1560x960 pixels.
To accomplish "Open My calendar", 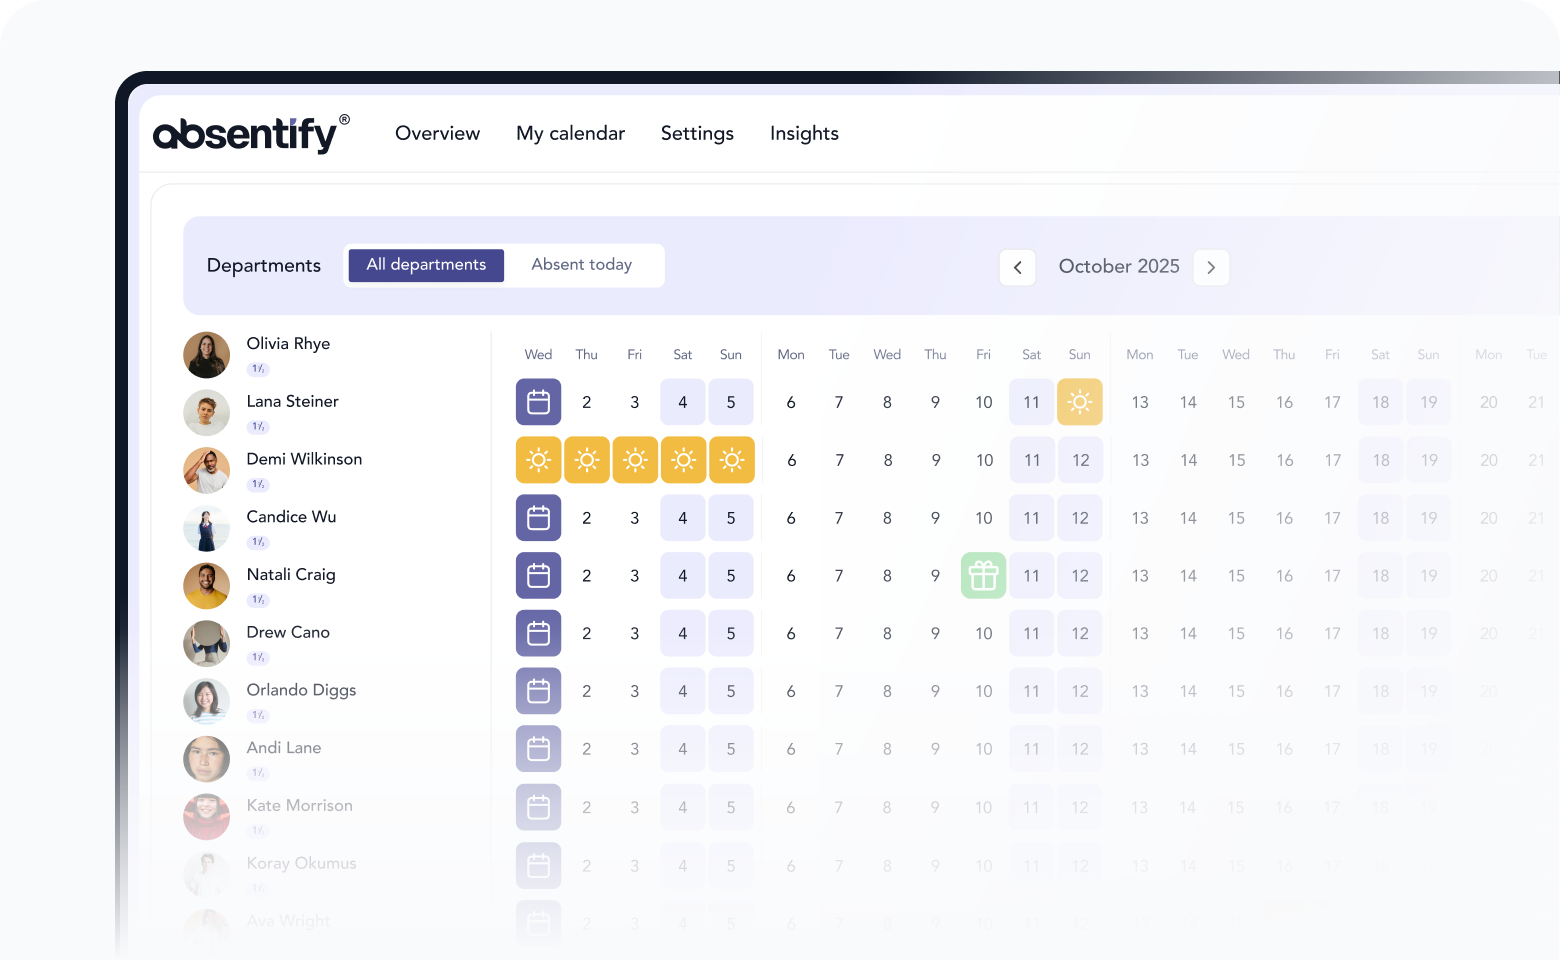I will (570, 133).
